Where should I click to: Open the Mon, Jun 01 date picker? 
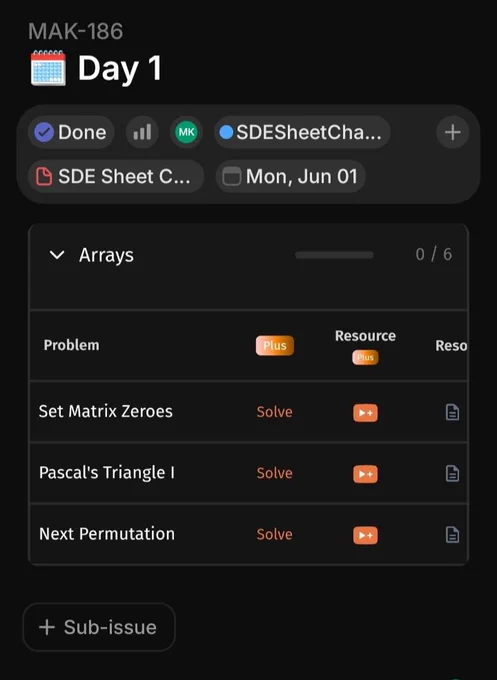pyautogui.click(x=291, y=177)
